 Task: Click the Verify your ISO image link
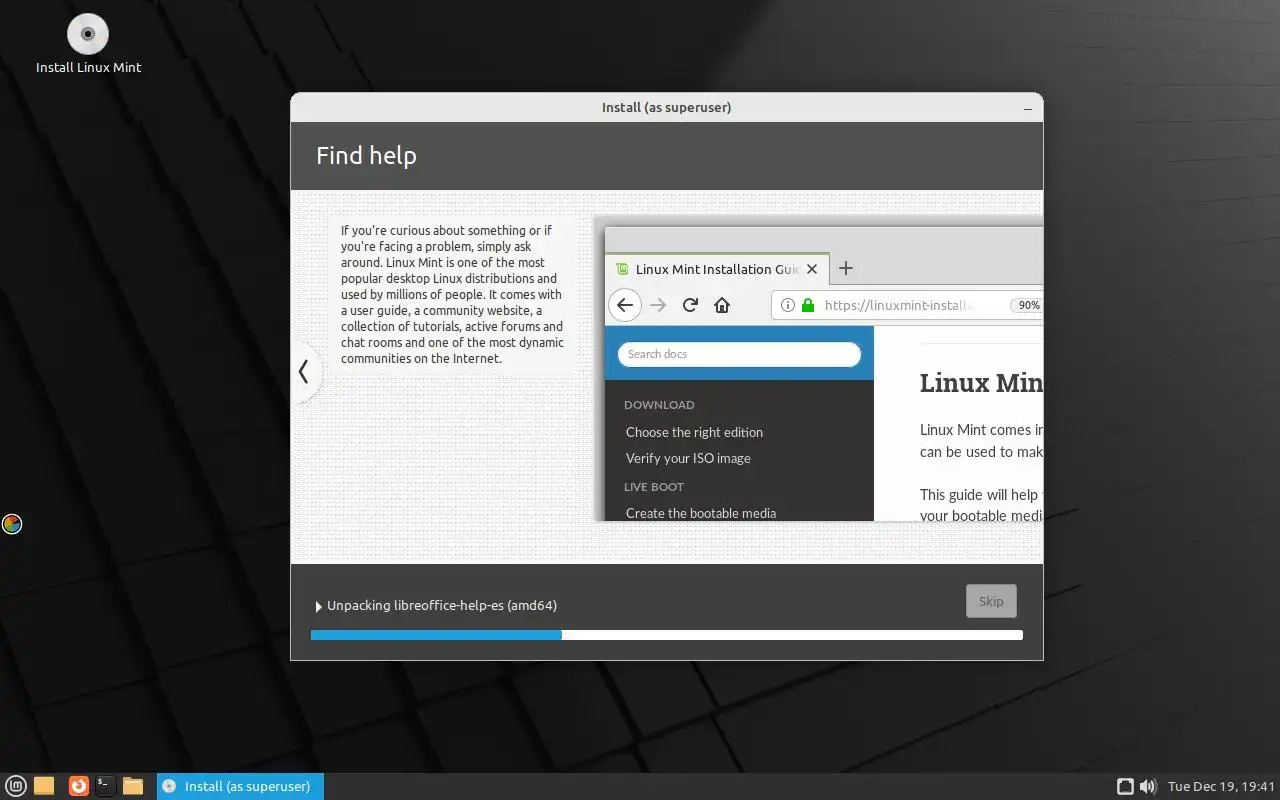coord(688,458)
